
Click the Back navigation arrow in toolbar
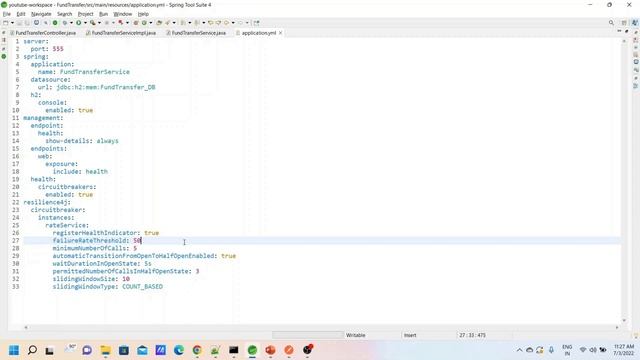tap(226, 23)
